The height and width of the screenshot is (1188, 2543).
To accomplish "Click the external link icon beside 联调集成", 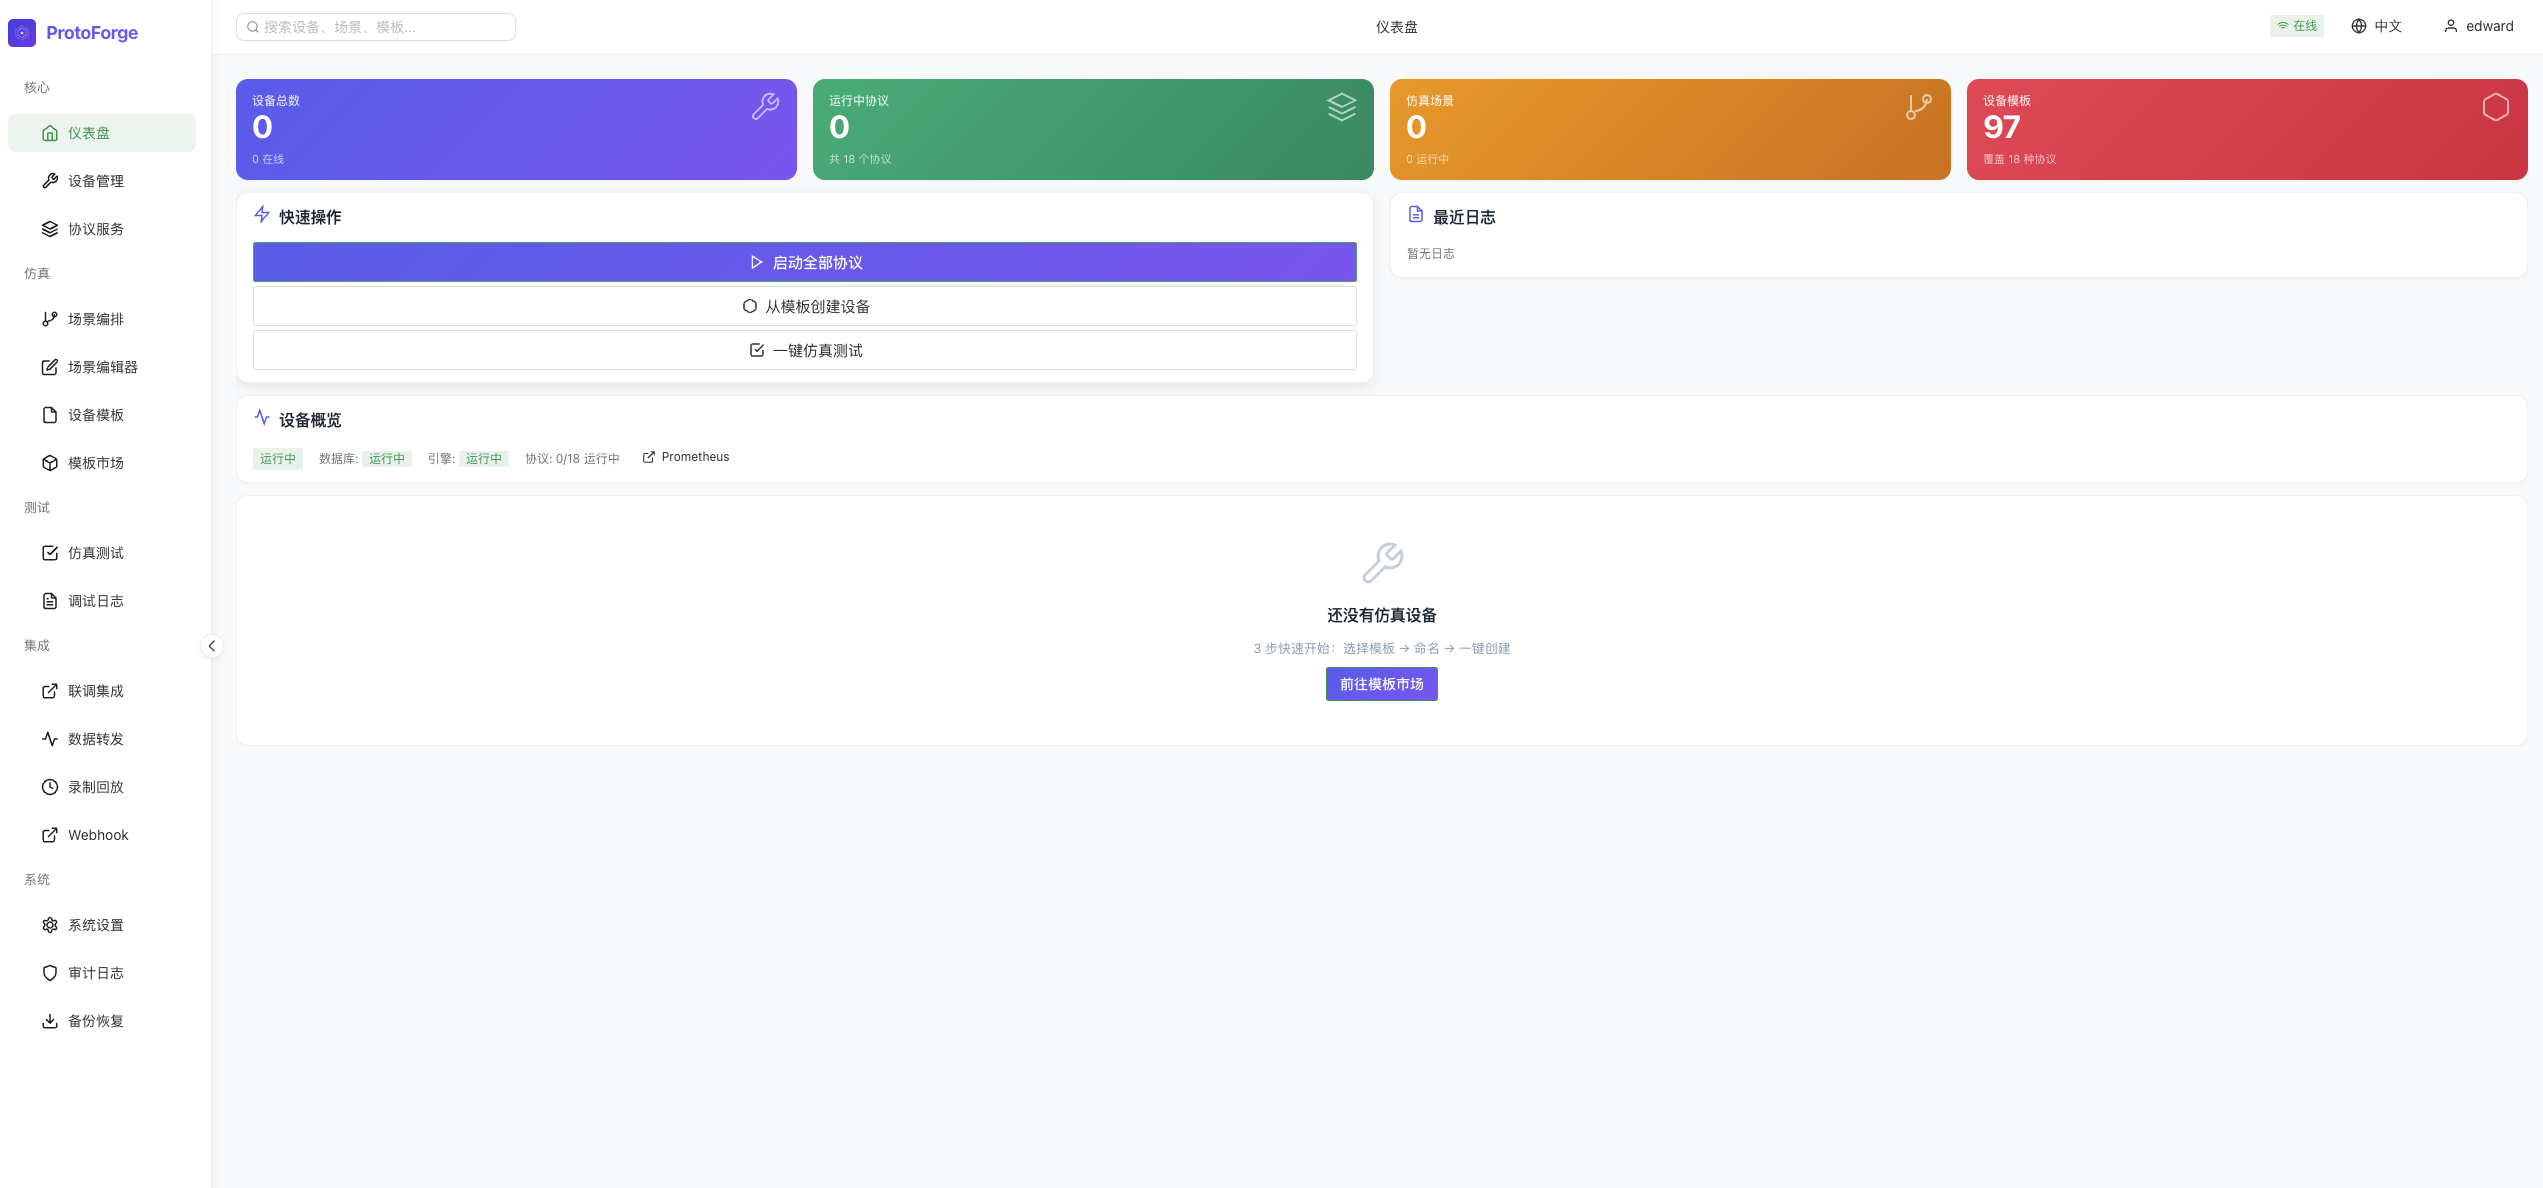I will pyautogui.click(x=50, y=691).
